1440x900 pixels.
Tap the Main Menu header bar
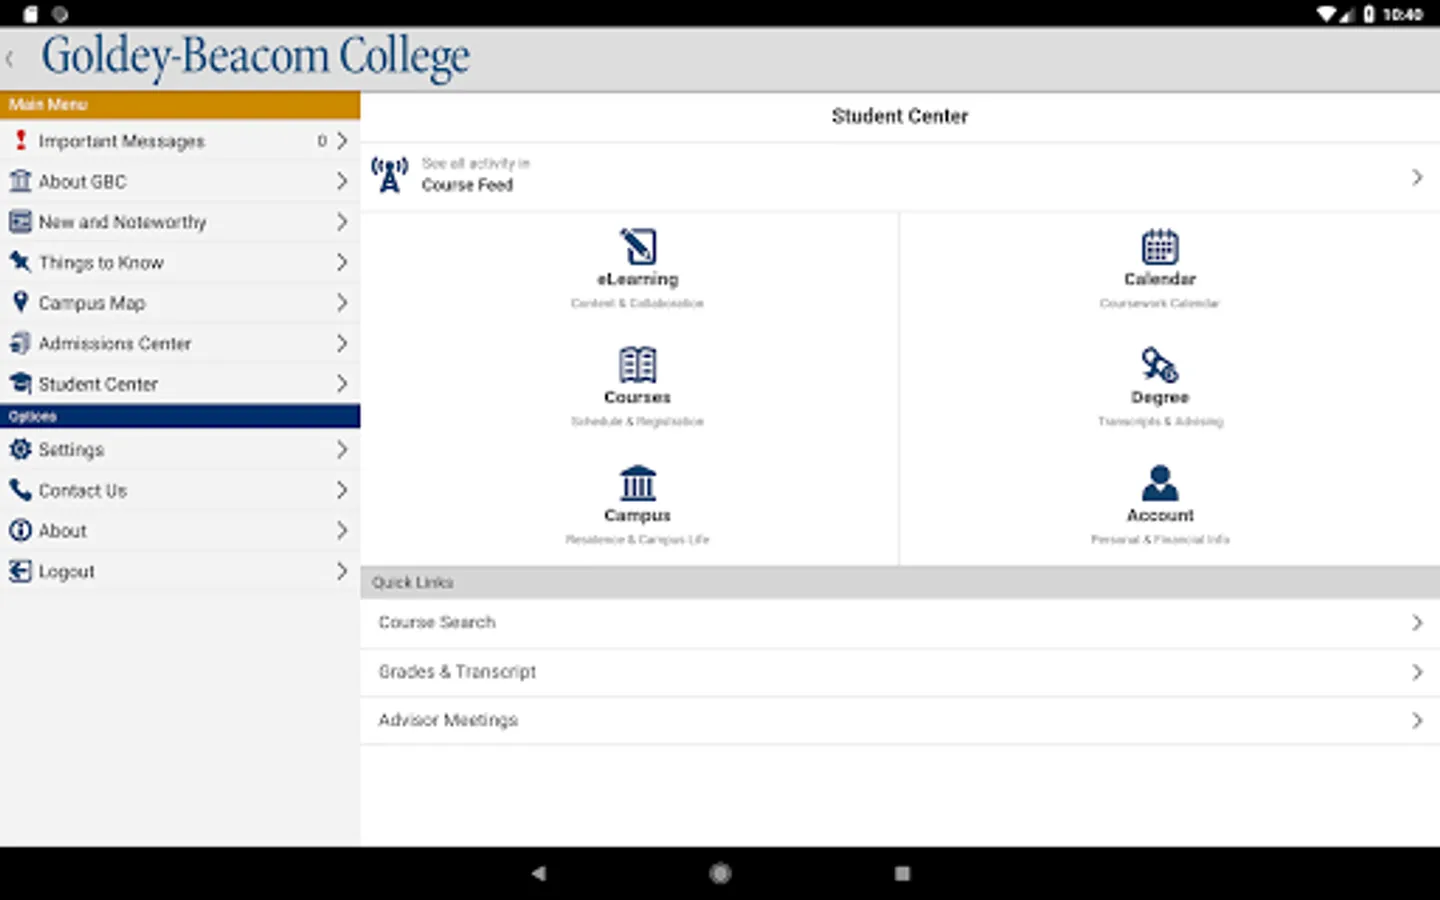click(x=180, y=105)
